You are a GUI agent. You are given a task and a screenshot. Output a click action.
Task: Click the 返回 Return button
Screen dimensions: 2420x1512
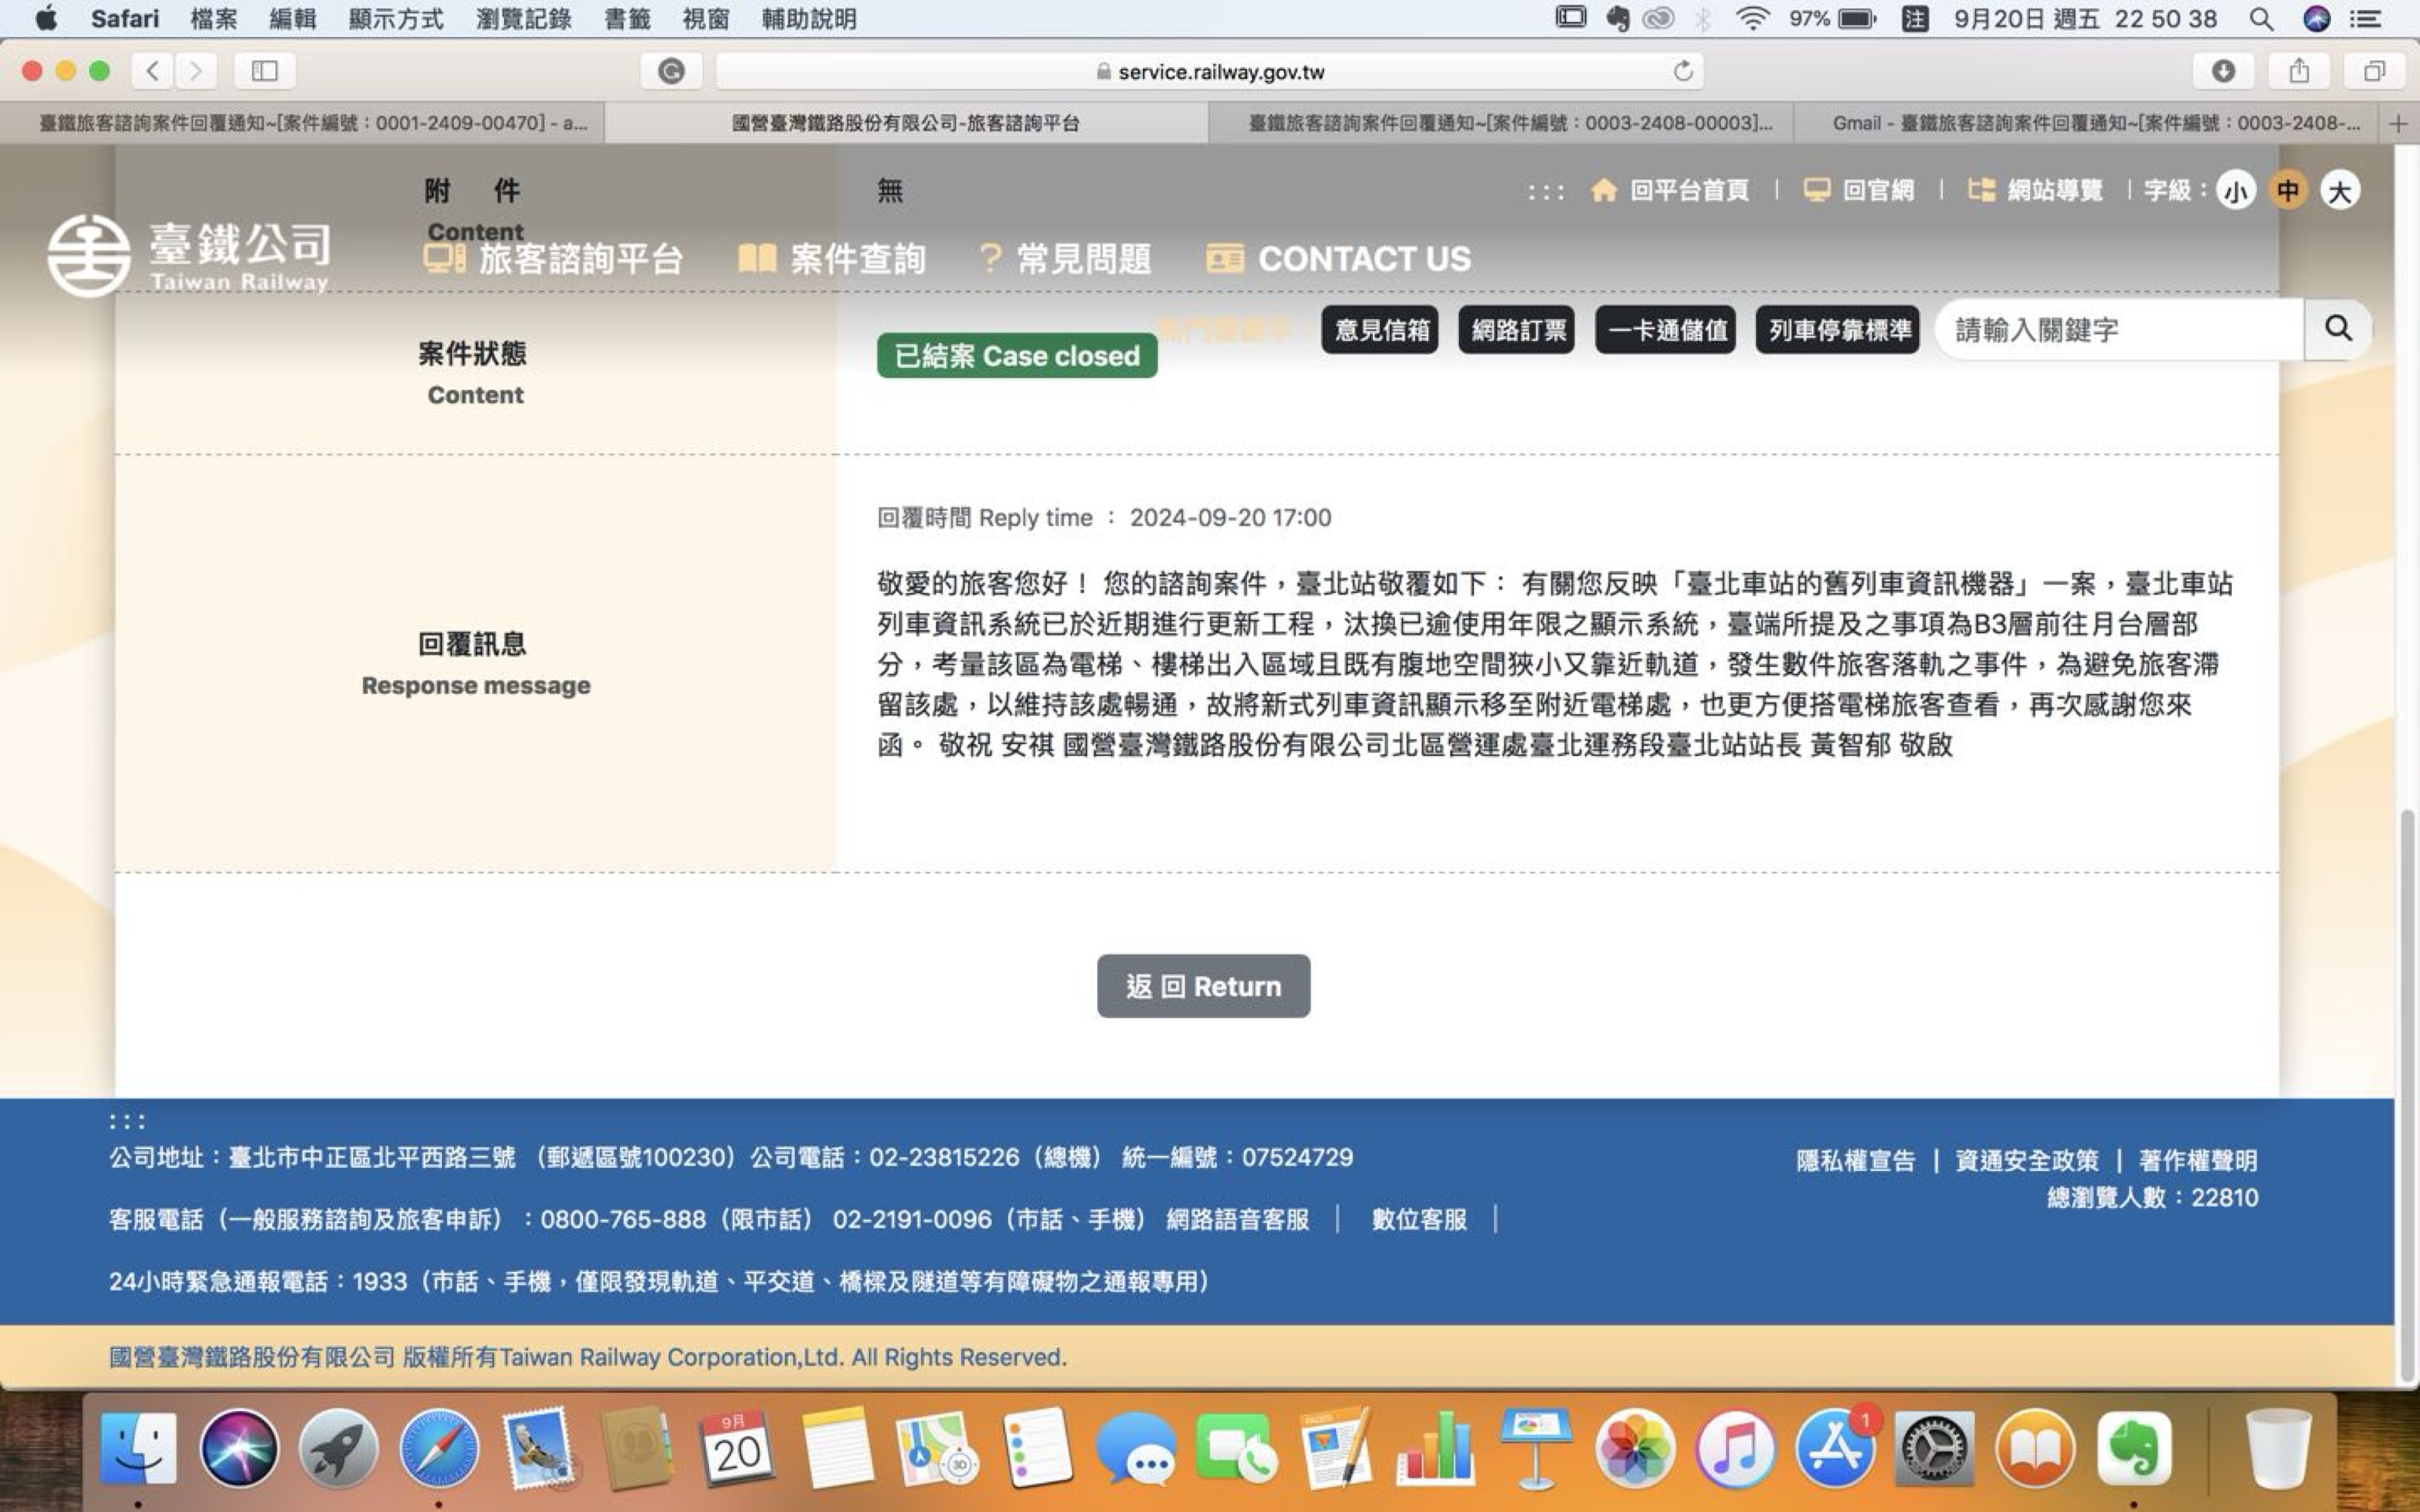(x=1203, y=986)
